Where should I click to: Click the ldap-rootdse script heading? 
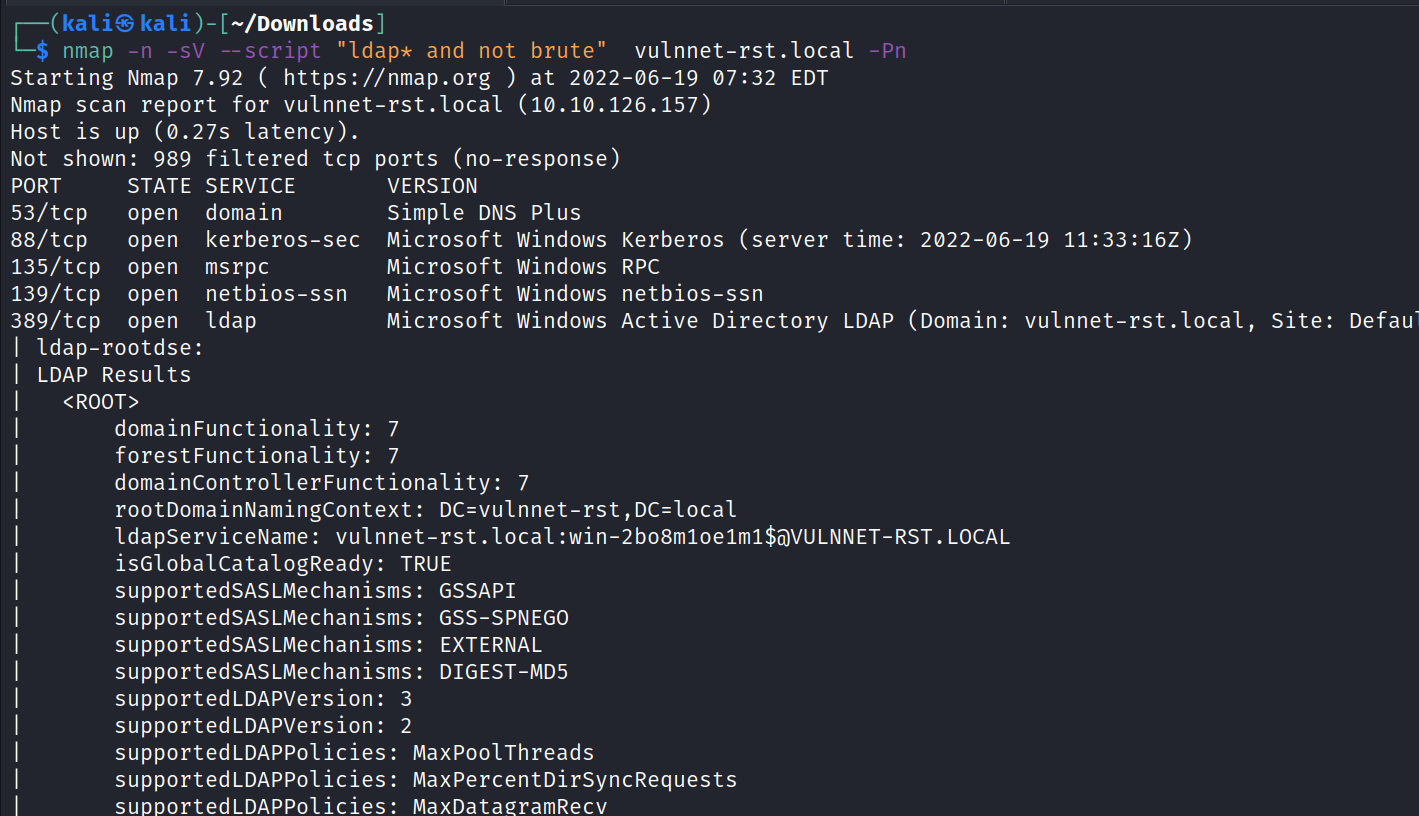120,348
